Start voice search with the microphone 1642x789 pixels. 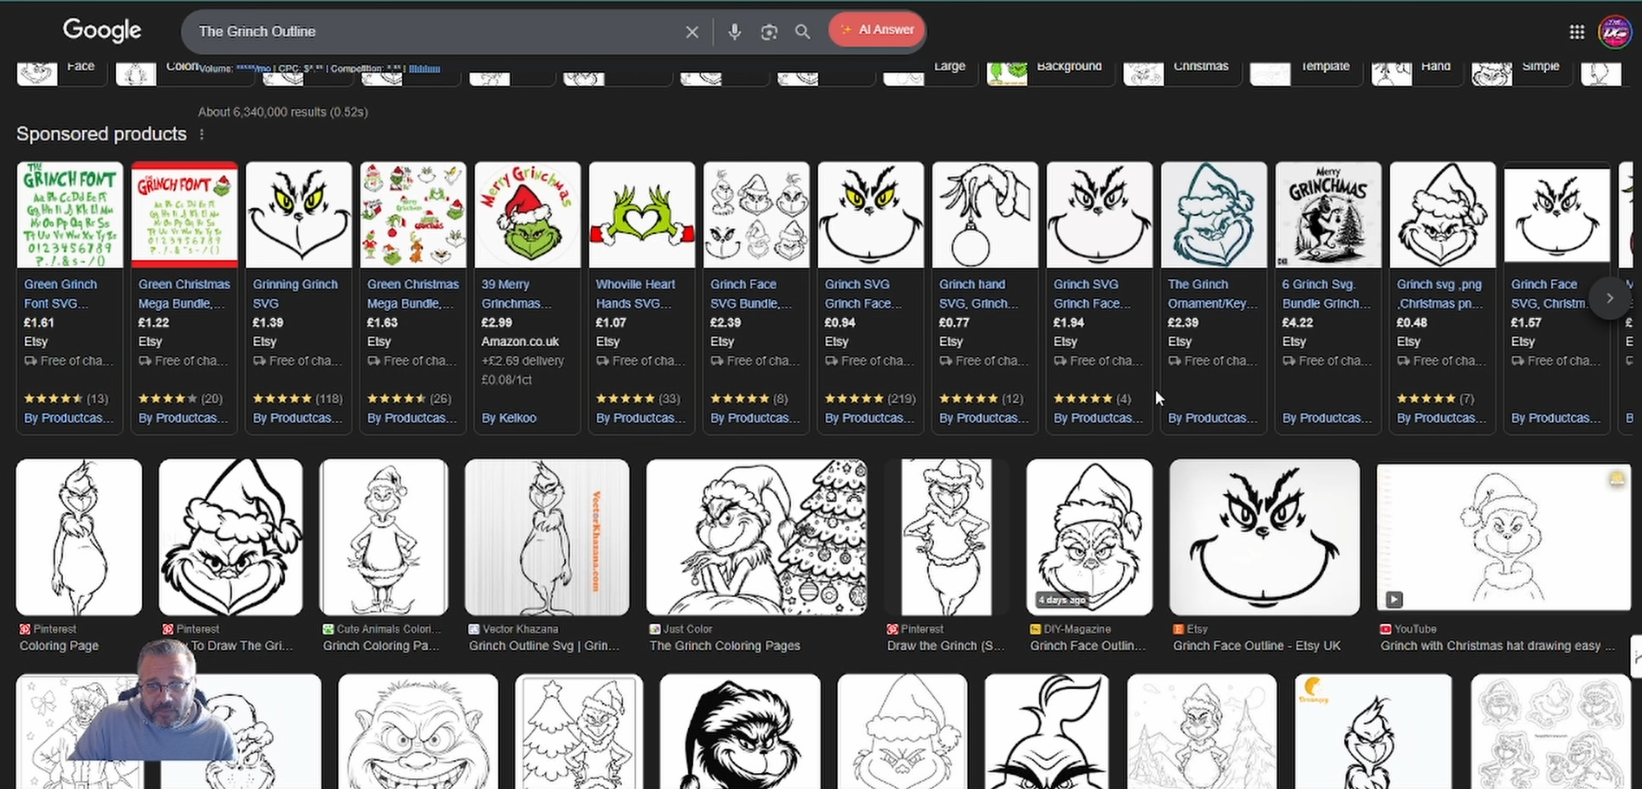click(x=734, y=32)
